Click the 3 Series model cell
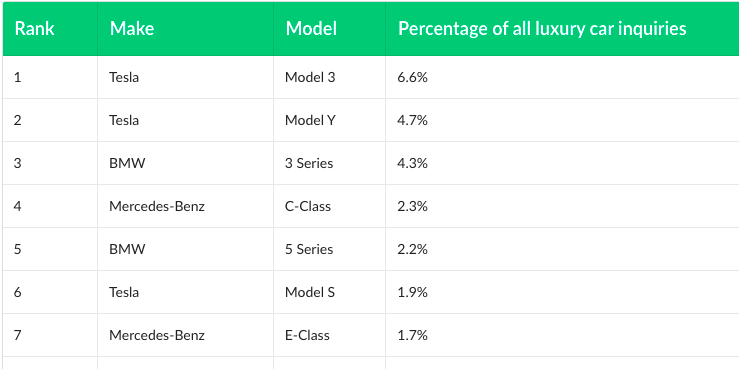The height and width of the screenshot is (369, 739). pyautogui.click(x=329, y=163)
